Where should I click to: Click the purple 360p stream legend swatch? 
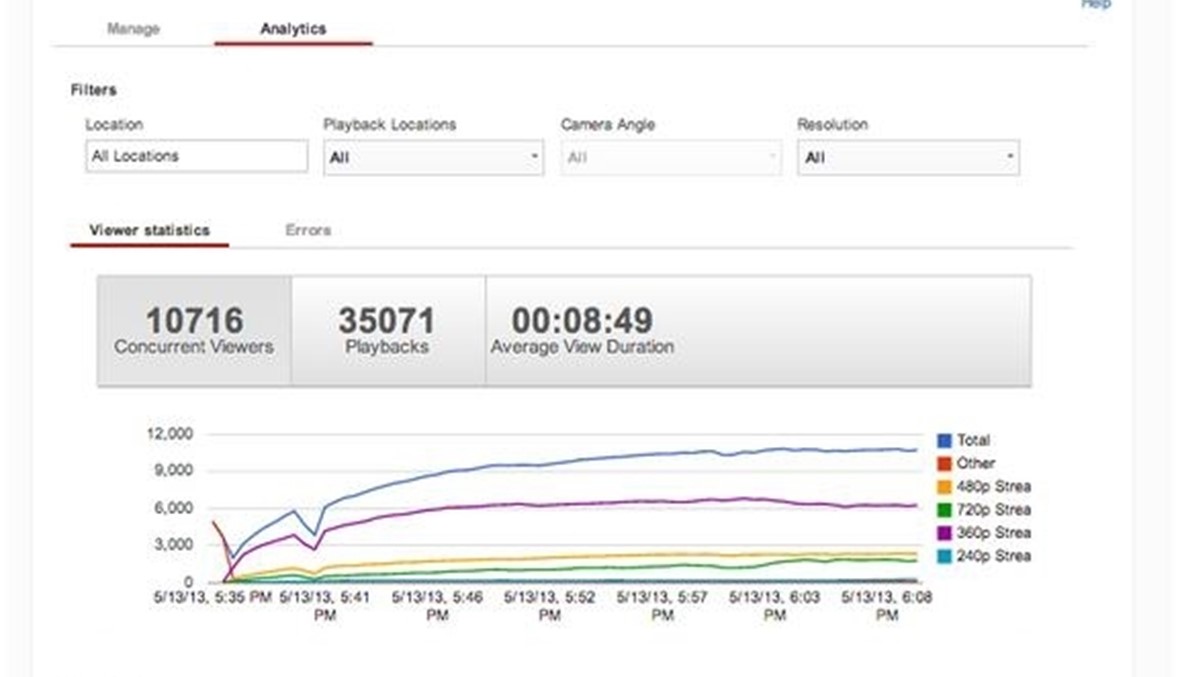944,533
